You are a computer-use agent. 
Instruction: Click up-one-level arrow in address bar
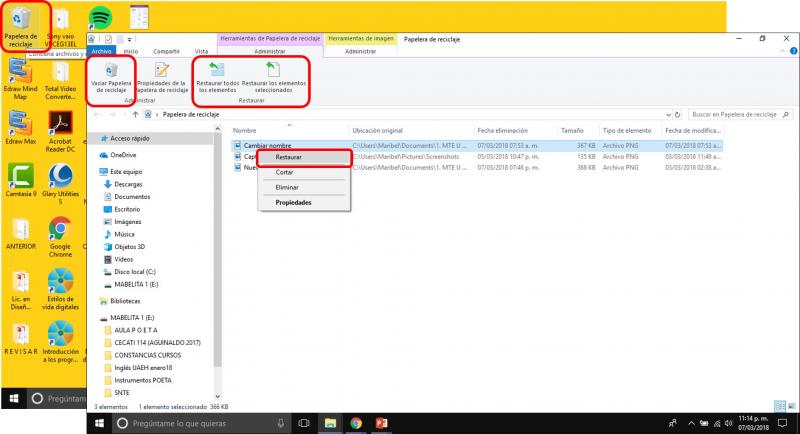[x=135, y=115]
